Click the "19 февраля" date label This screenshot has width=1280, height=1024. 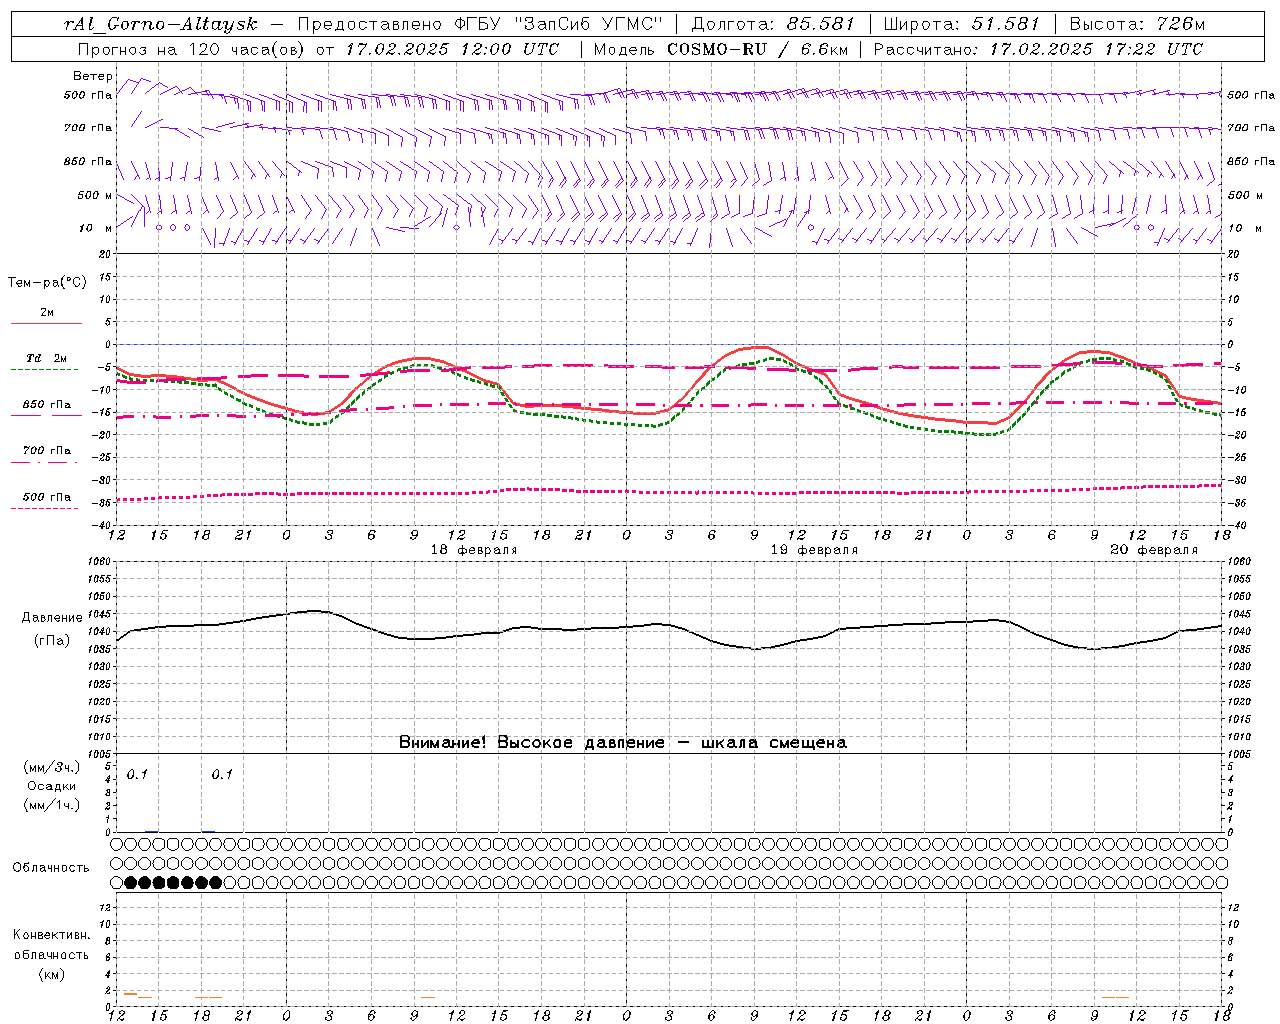tap(814, 550)
